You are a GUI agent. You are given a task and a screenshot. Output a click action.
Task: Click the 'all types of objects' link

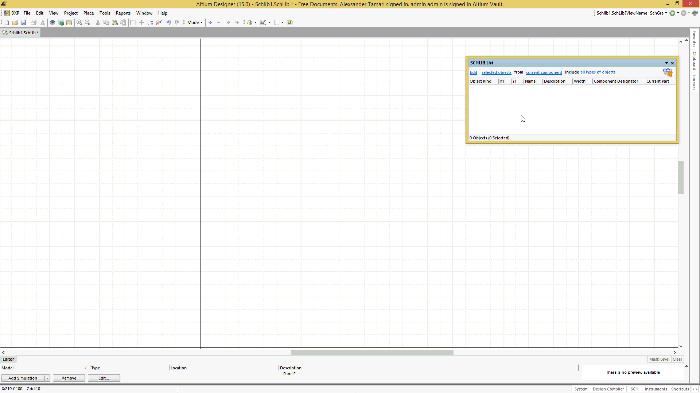click(597, 72)
